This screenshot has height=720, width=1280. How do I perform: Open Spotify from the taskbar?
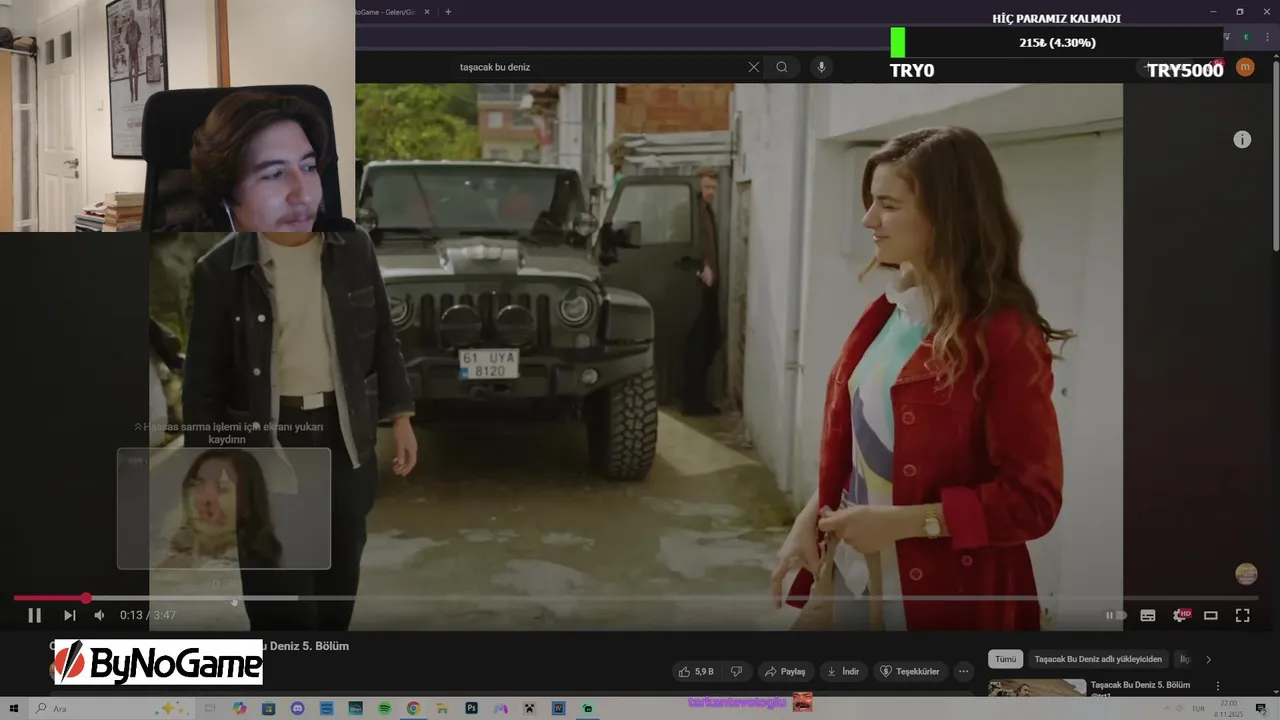[385, 708]
